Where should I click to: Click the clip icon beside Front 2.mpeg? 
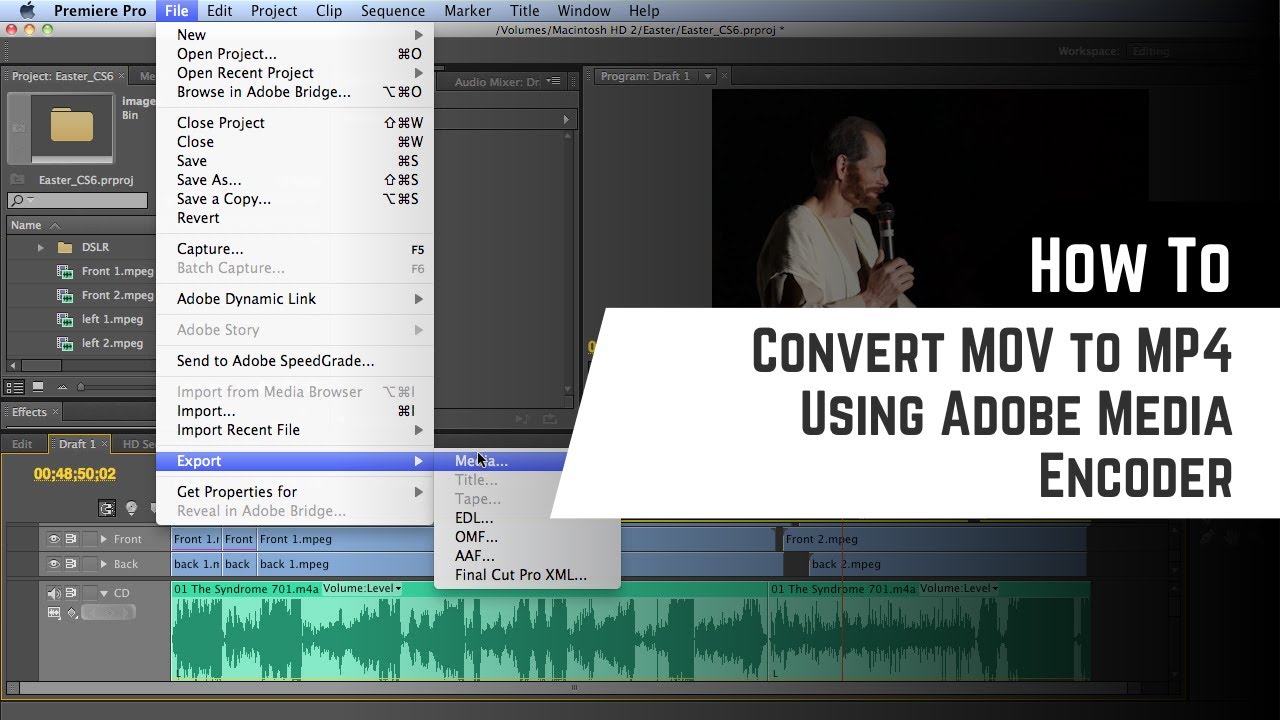tap(65, 295)
